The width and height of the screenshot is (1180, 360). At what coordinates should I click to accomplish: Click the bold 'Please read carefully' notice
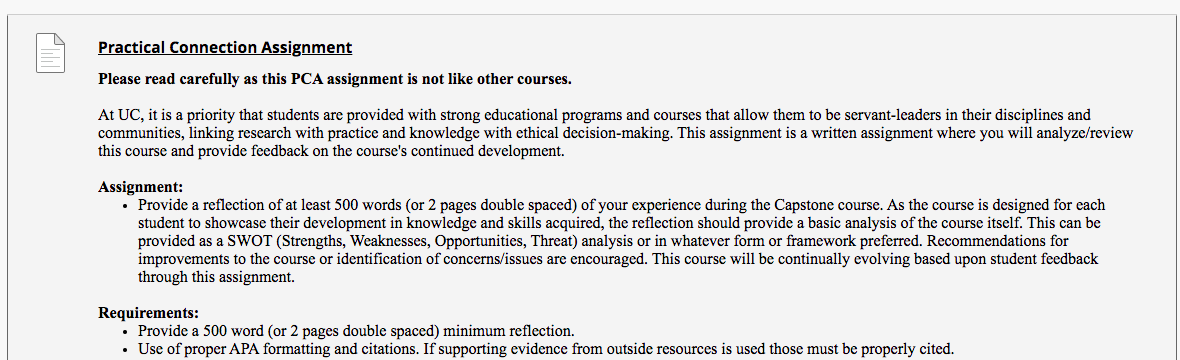(335, 79)
